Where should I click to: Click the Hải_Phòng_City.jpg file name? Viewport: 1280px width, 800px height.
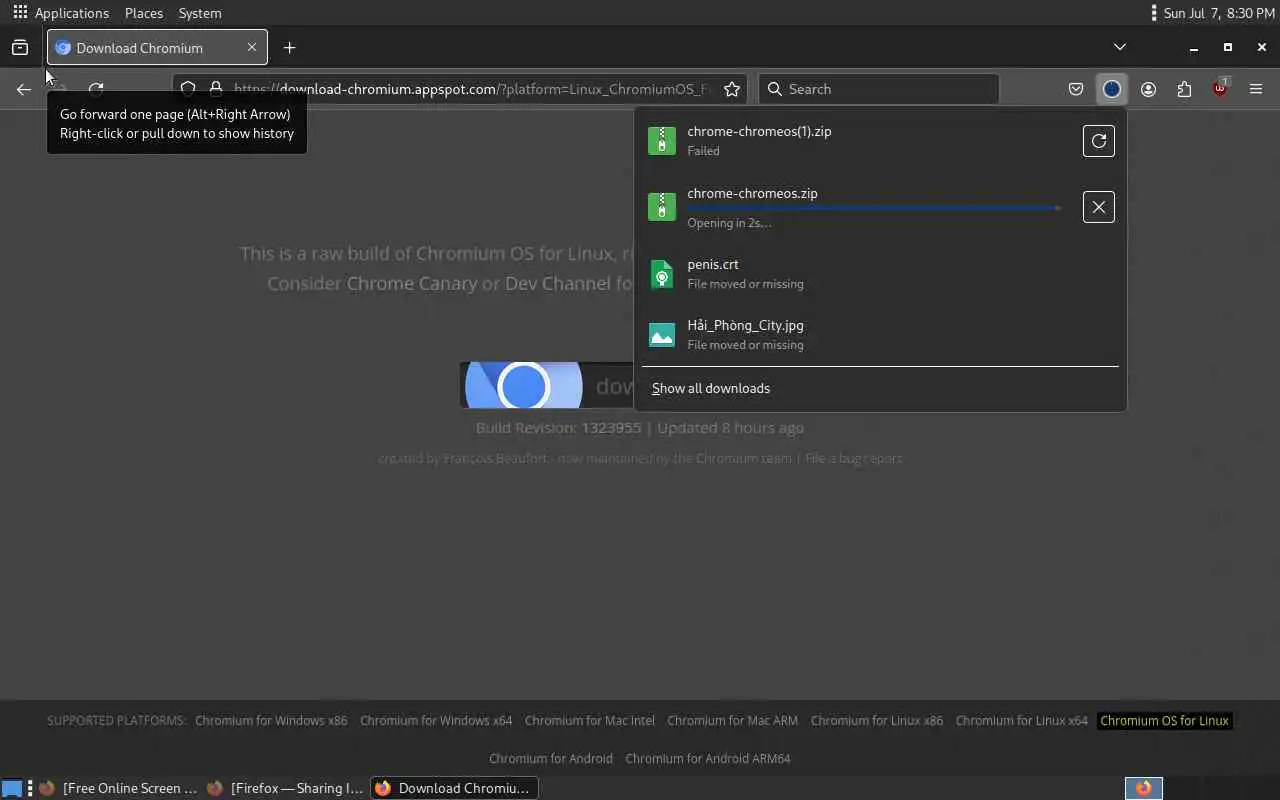click(x=745, y=325)
